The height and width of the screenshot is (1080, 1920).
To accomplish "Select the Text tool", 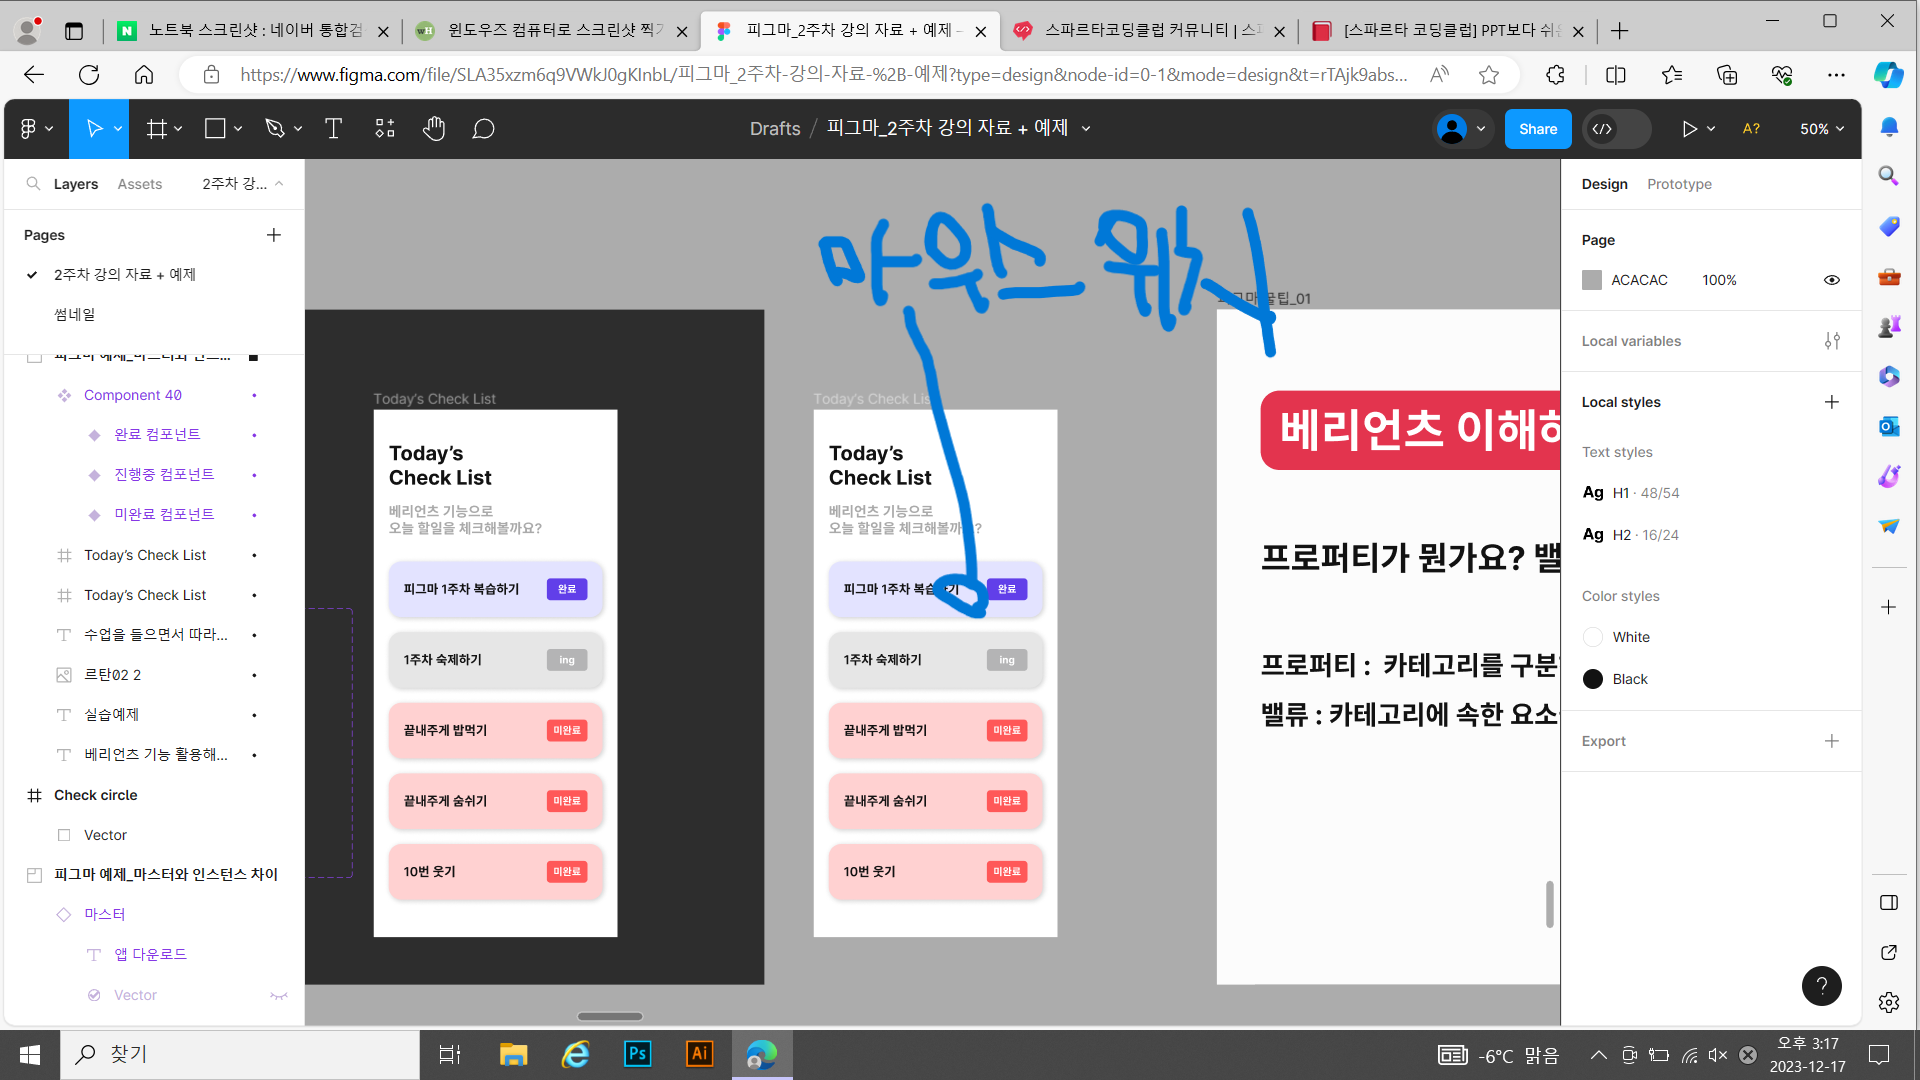I will 333,129.
